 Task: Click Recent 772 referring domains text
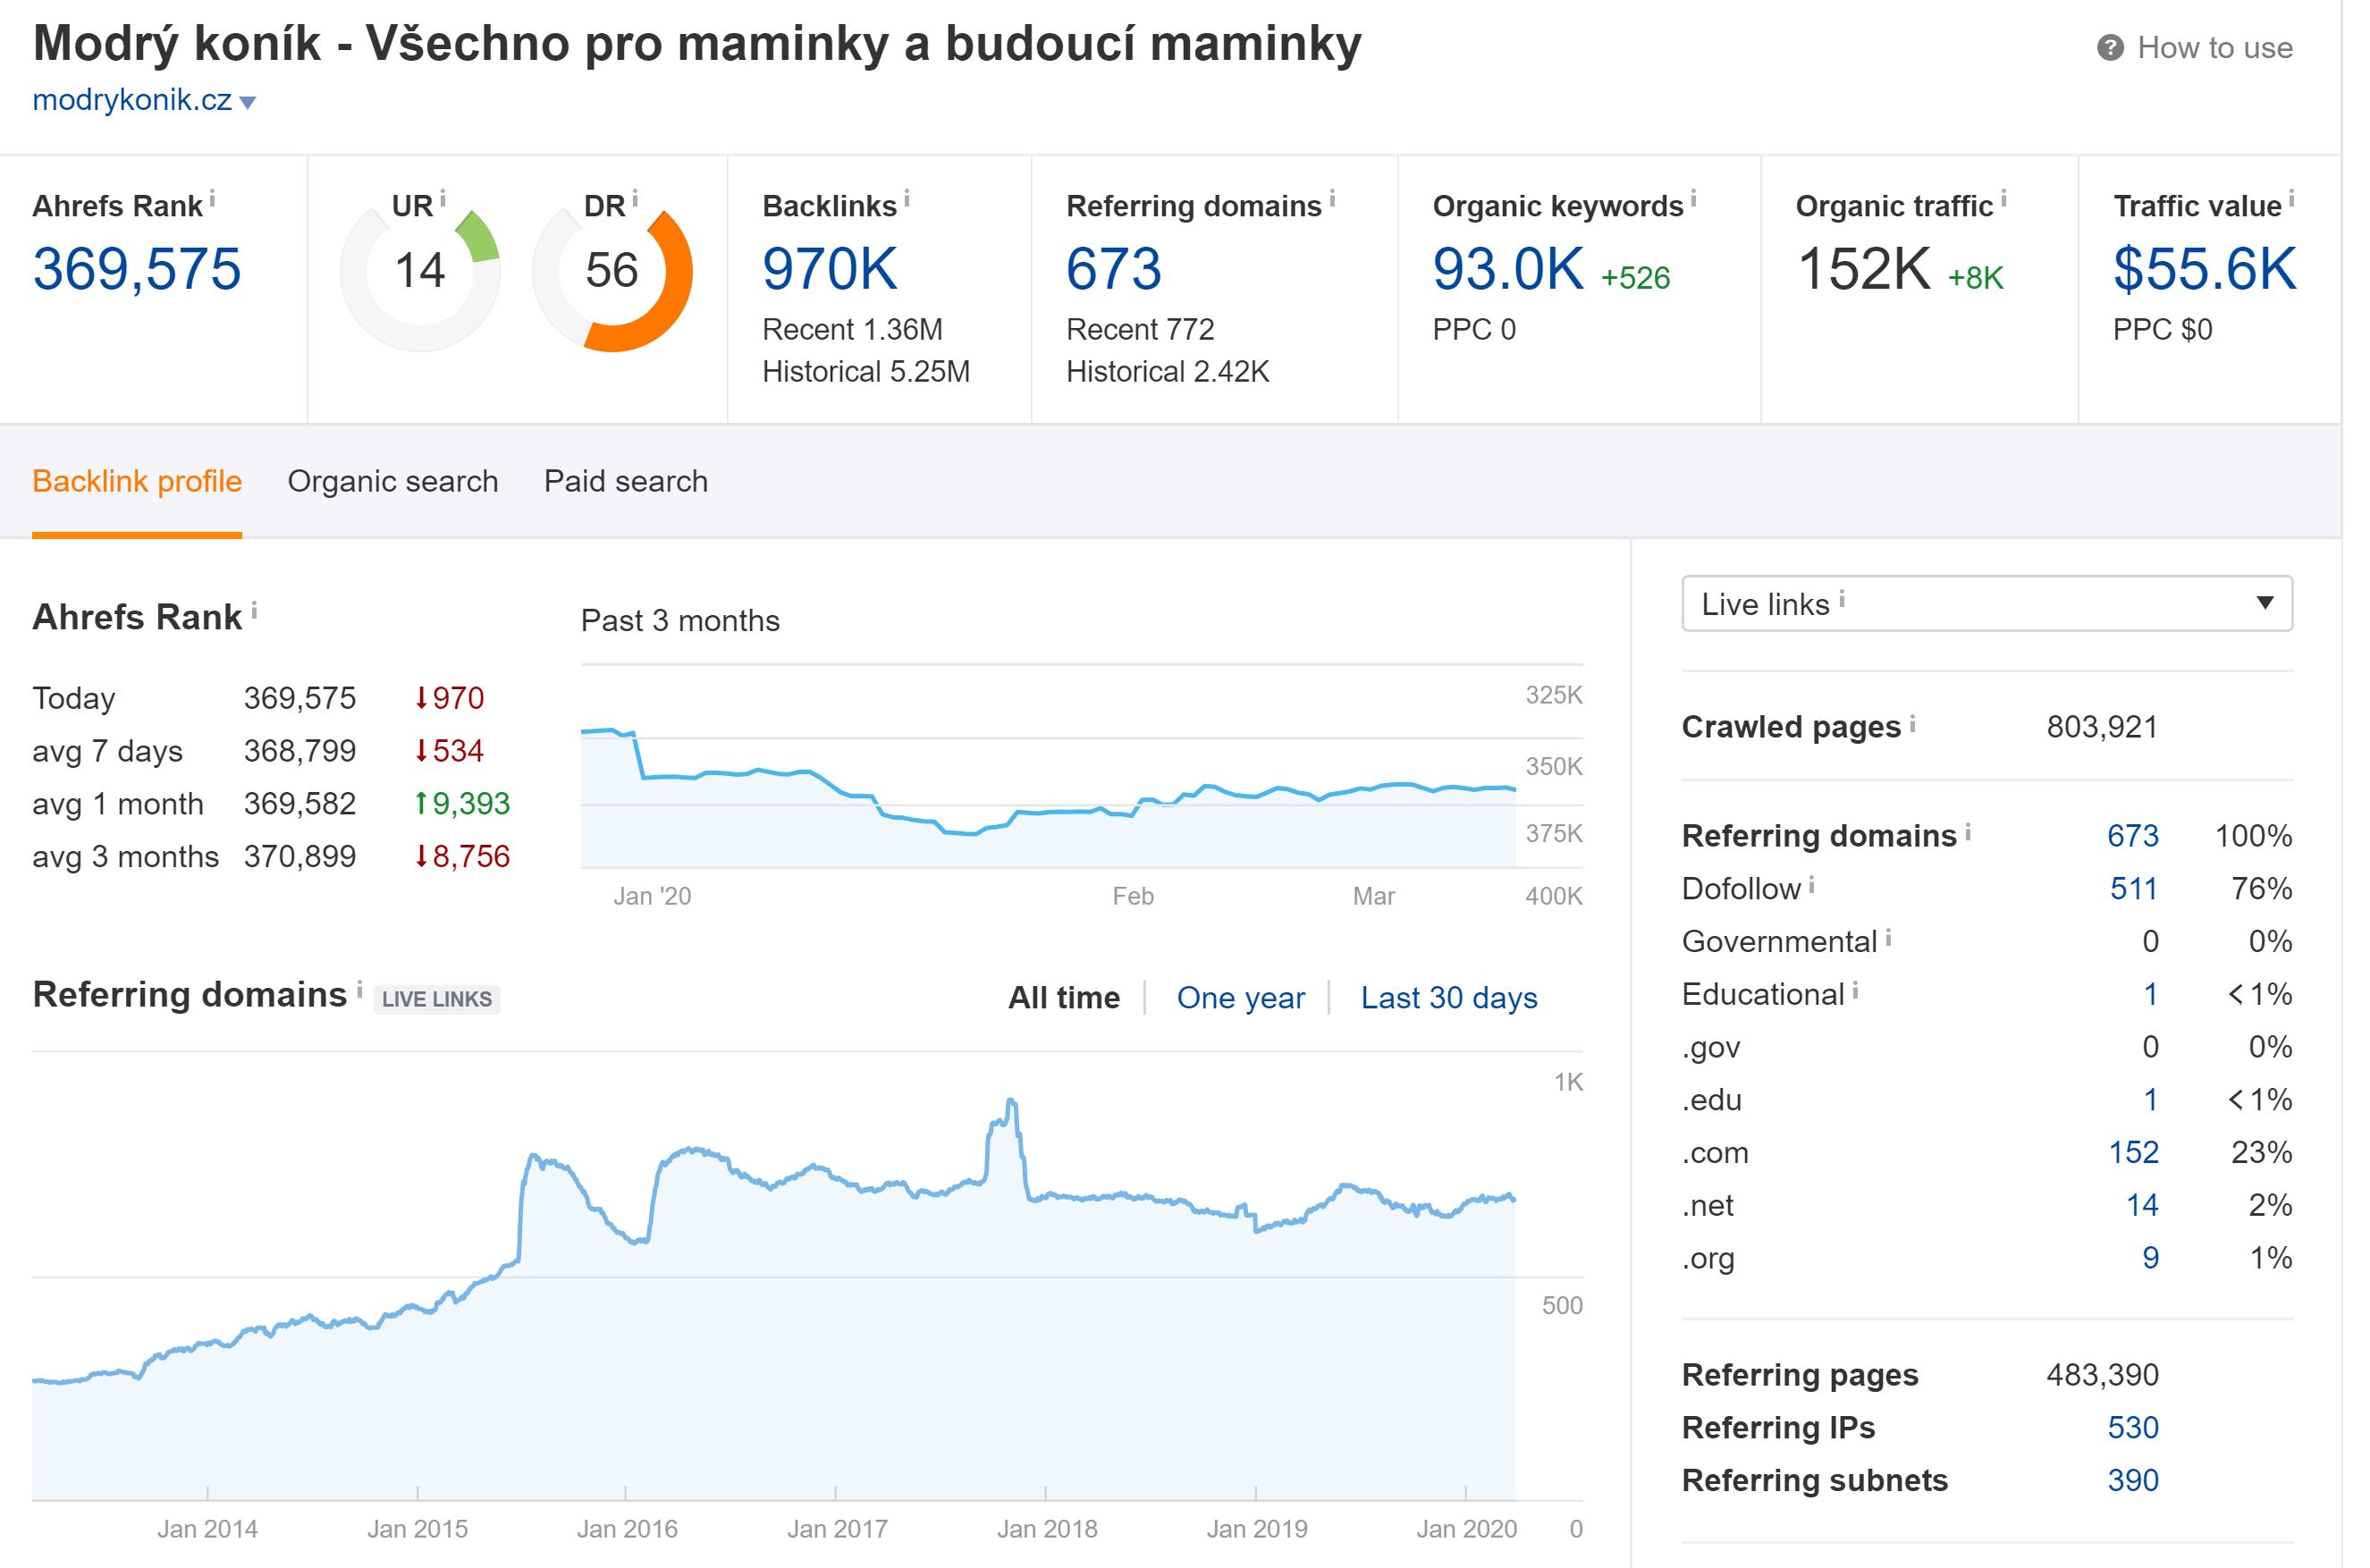1140,329
